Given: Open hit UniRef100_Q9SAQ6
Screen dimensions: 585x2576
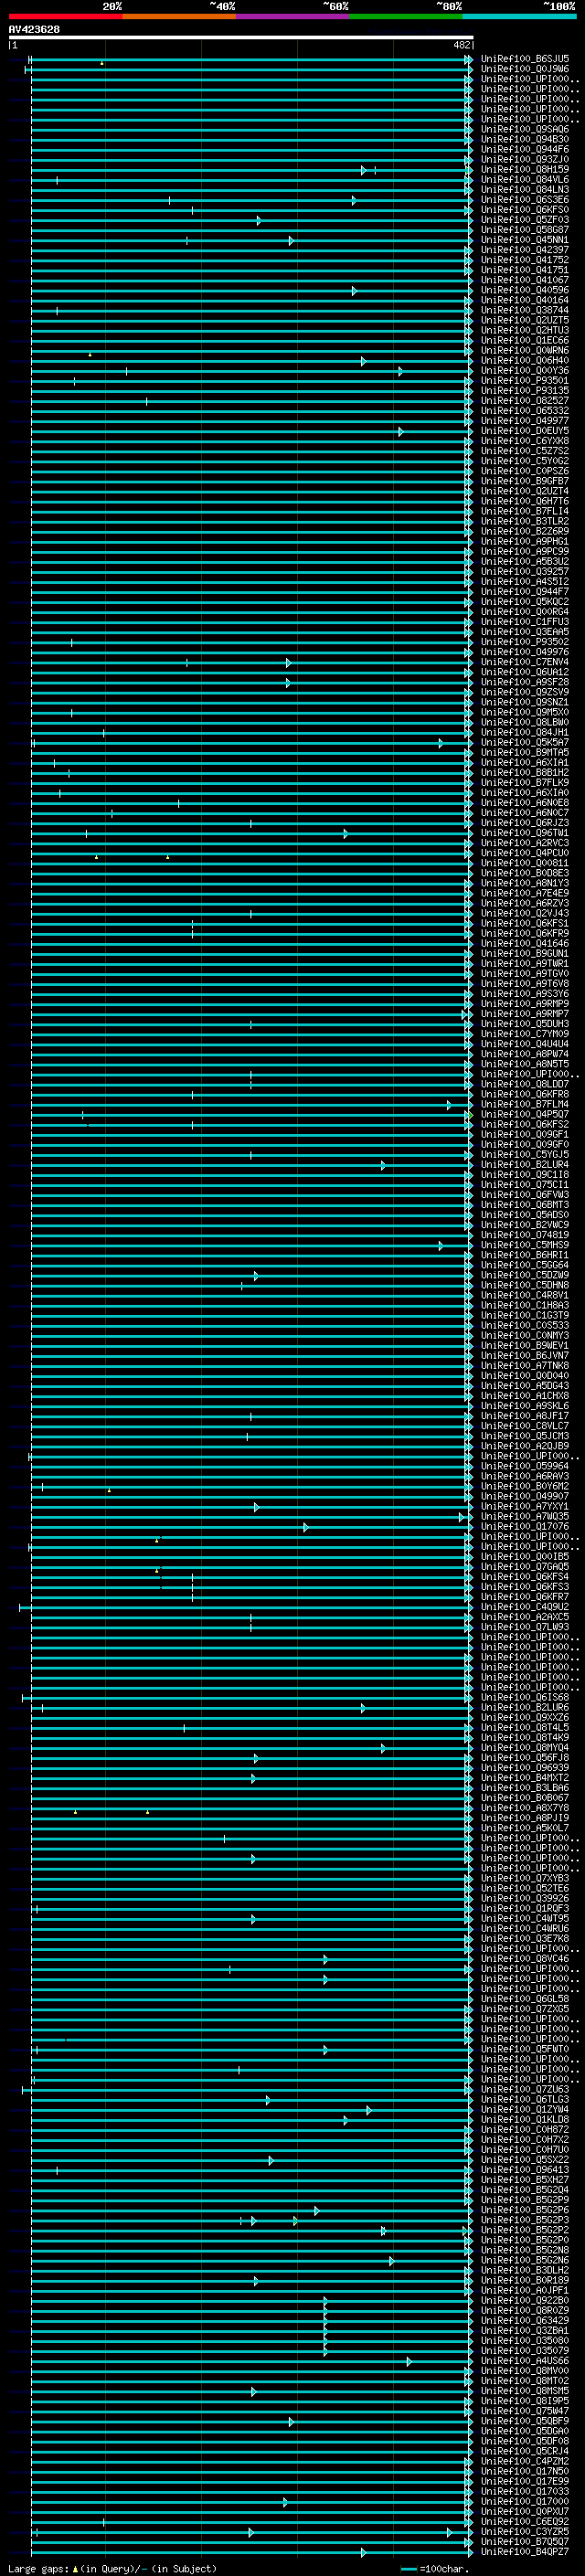Looking at the screenshot, I should [x=525, y=129].
